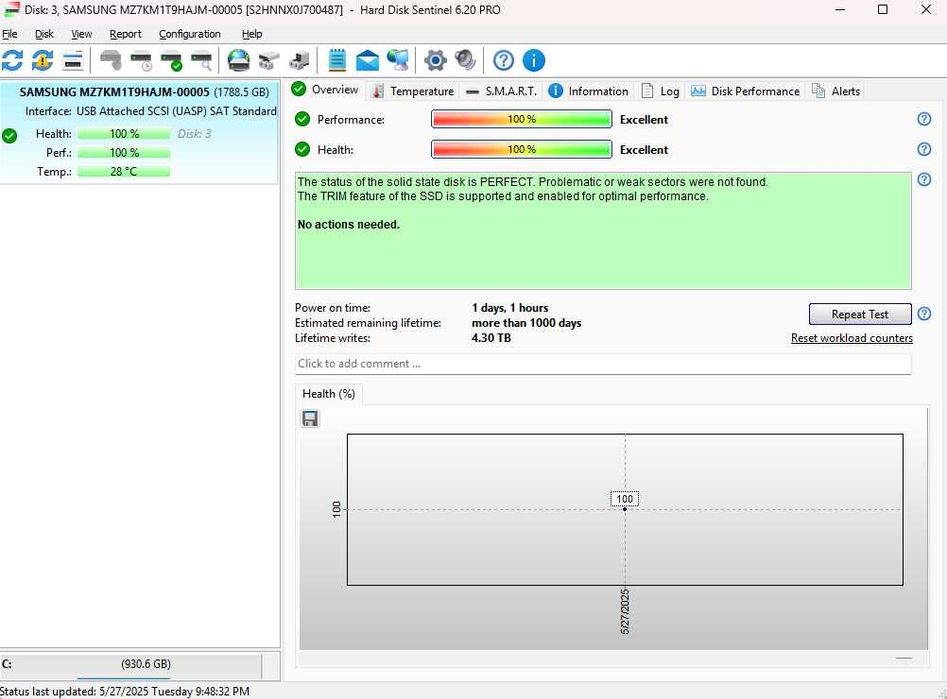The width and height of the screenshot is (947, 699).
Task: Click the 'Status last updated' status bar text
Action: [124, 691]
